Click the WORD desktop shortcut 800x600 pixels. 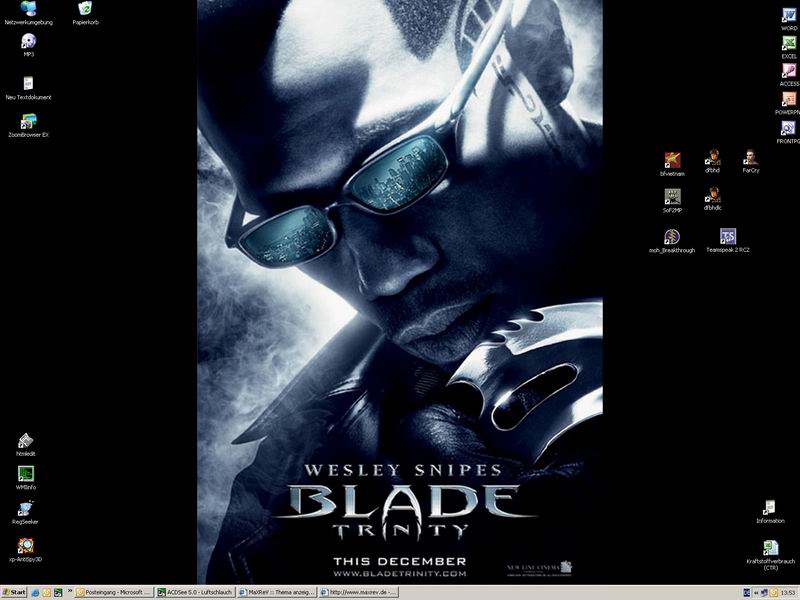tap(789, 15)
